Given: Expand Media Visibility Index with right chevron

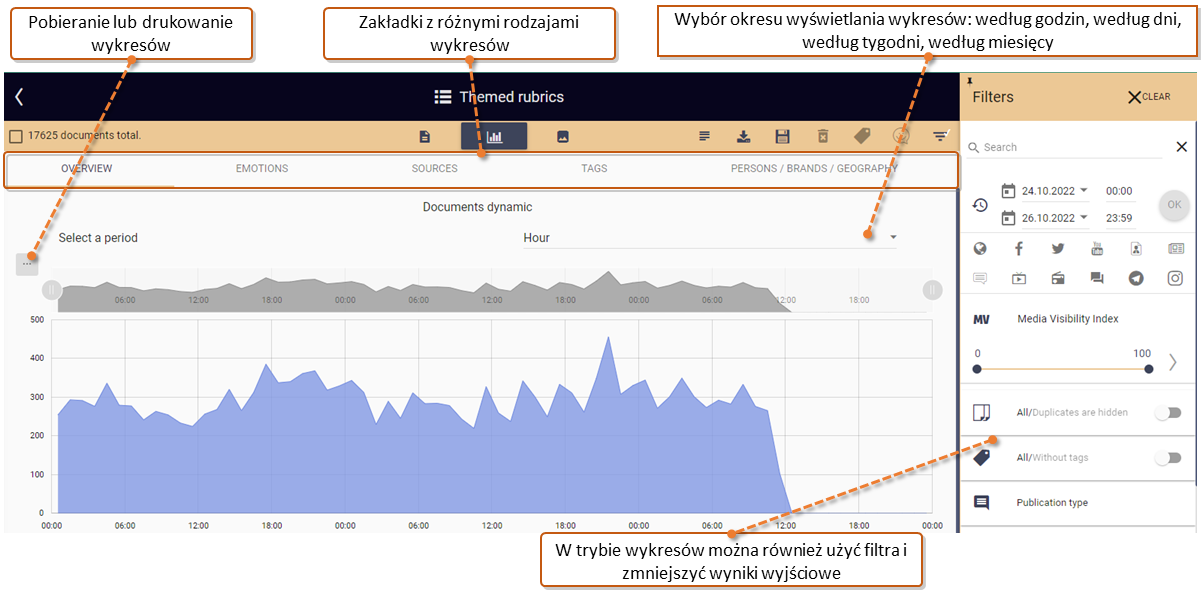Looking at the screenshot, I should tap(1173, 362).
